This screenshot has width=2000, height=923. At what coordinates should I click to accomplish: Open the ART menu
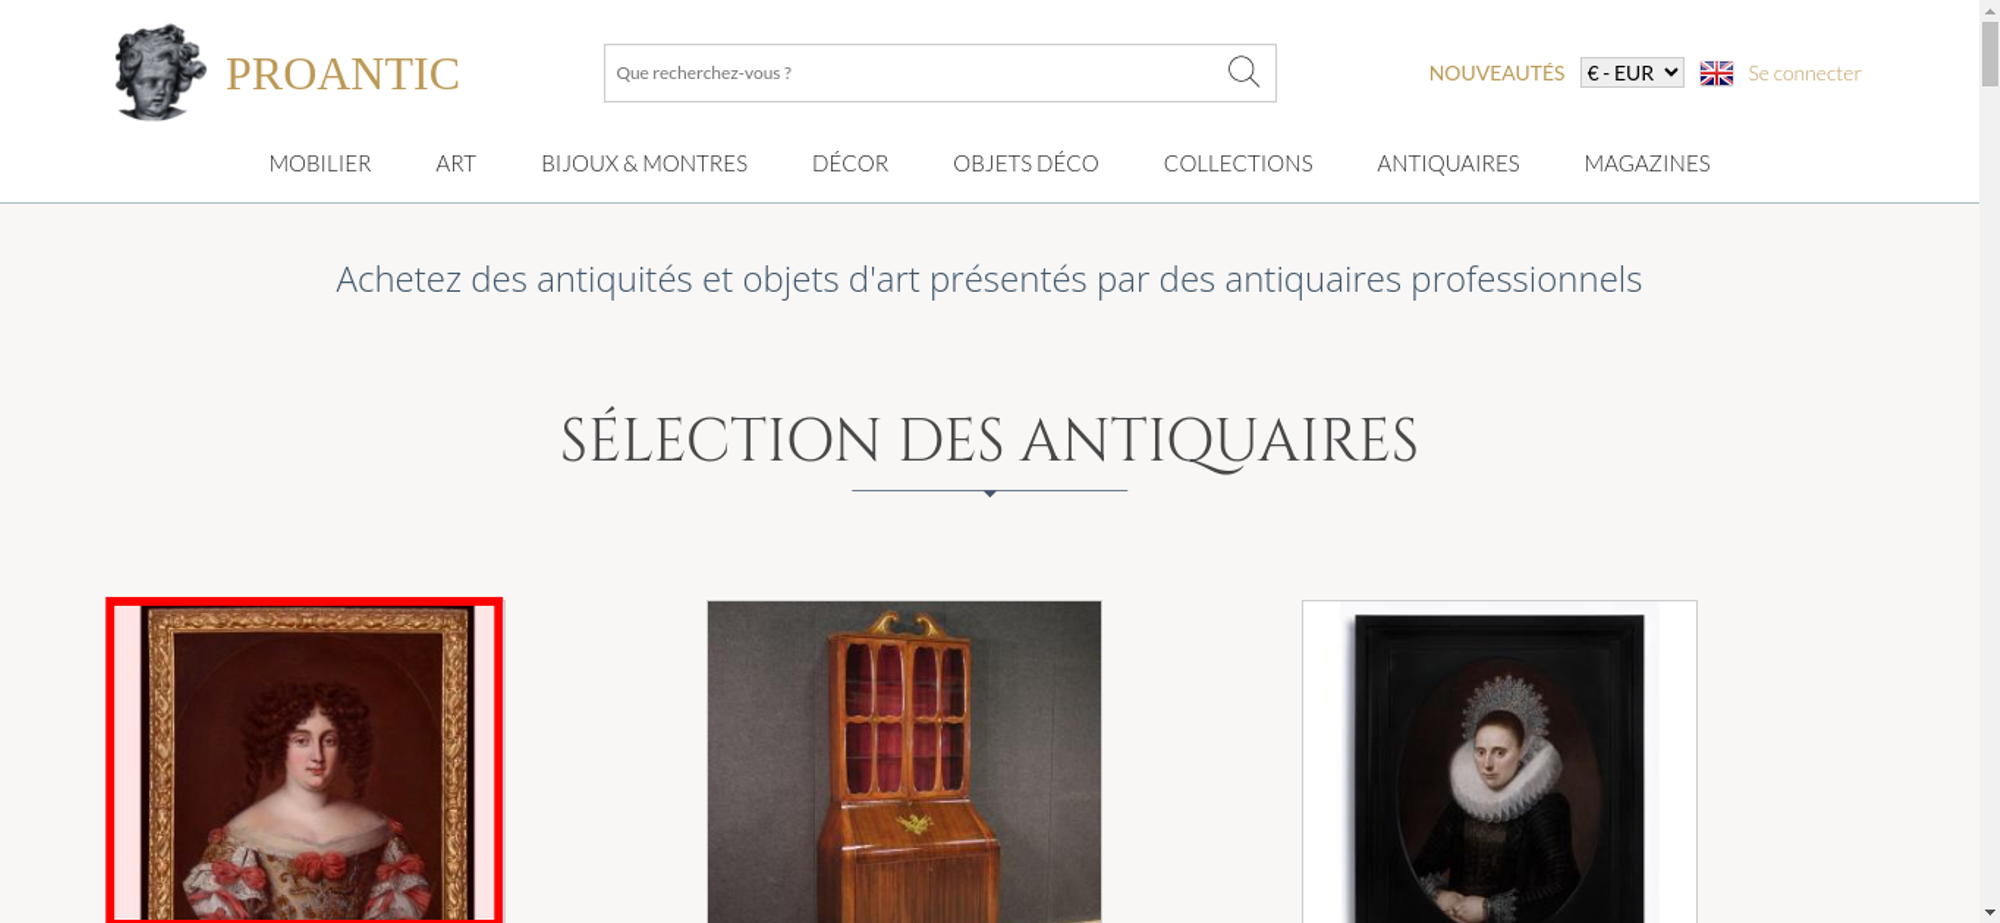[456, 163]
